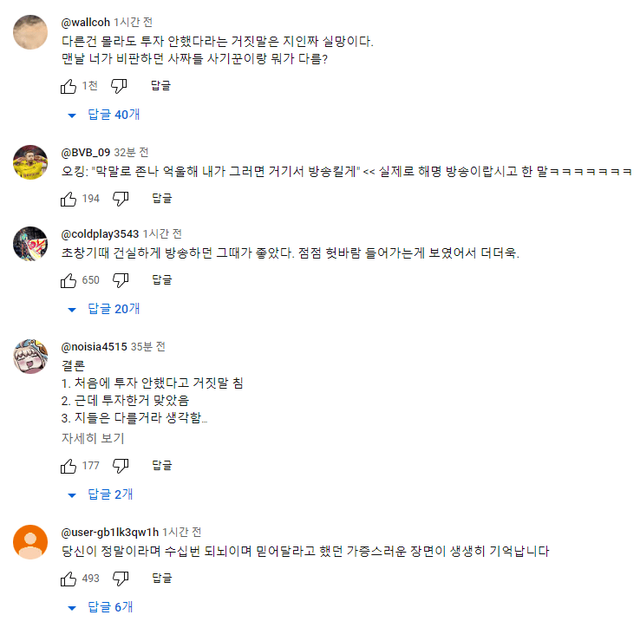
Task: Like the @coldplay3543 comment
Action: 68,280
